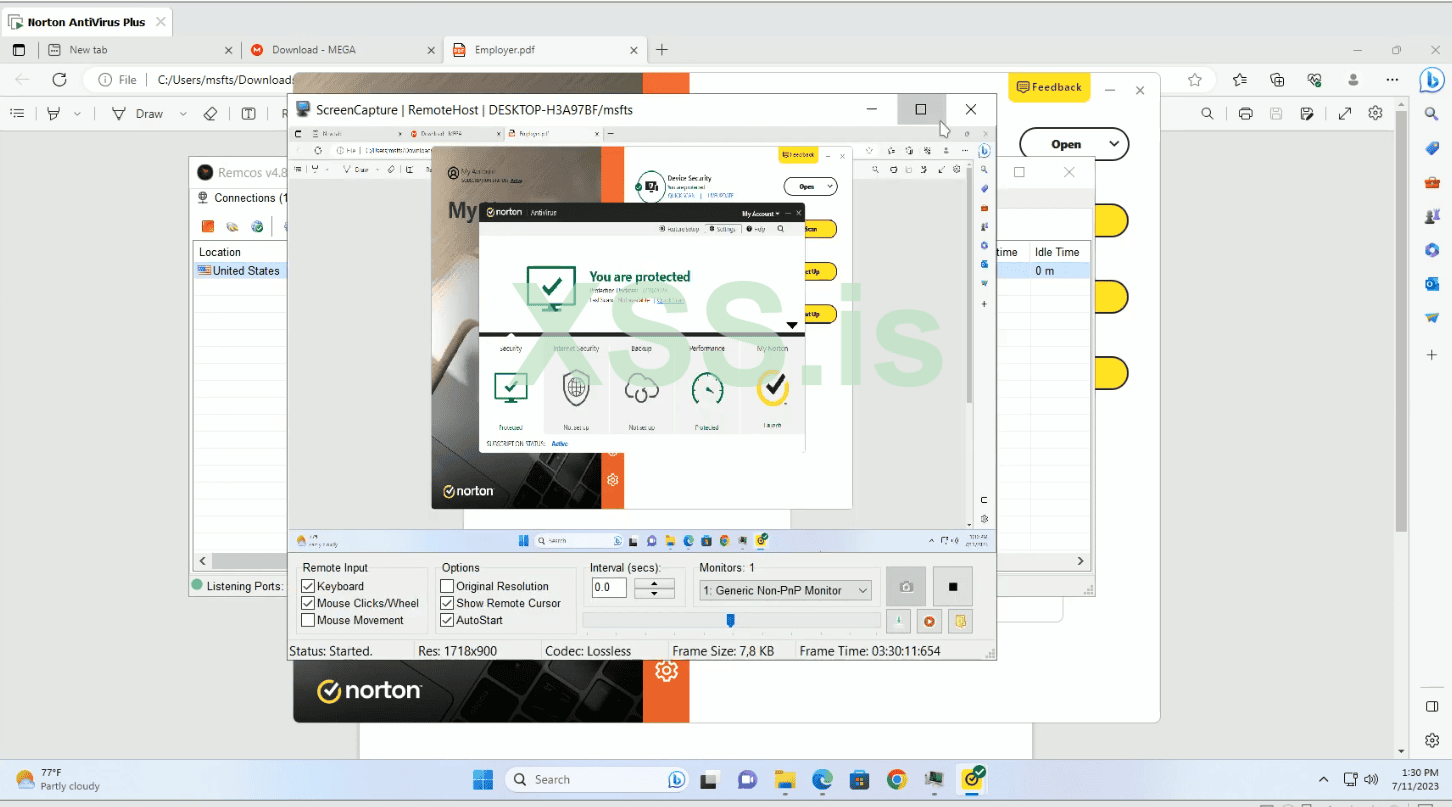Open the yellow folder icon in ScreenCapture
This screenshot has width=1452, height=807.
coord(960,622)
